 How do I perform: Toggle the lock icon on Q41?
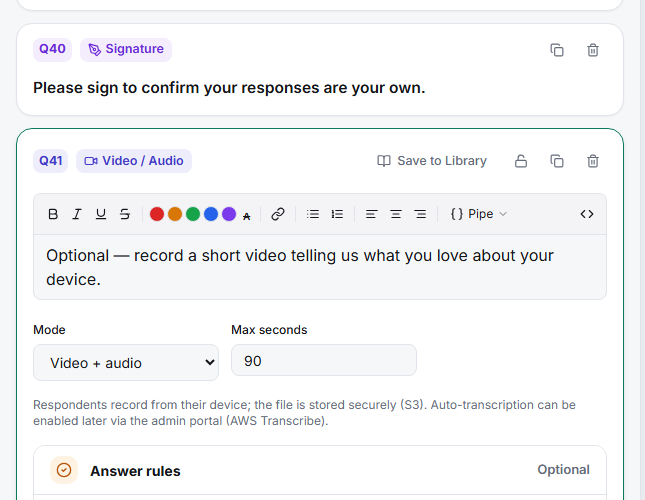pyautogui.click(x=521, y=161)
